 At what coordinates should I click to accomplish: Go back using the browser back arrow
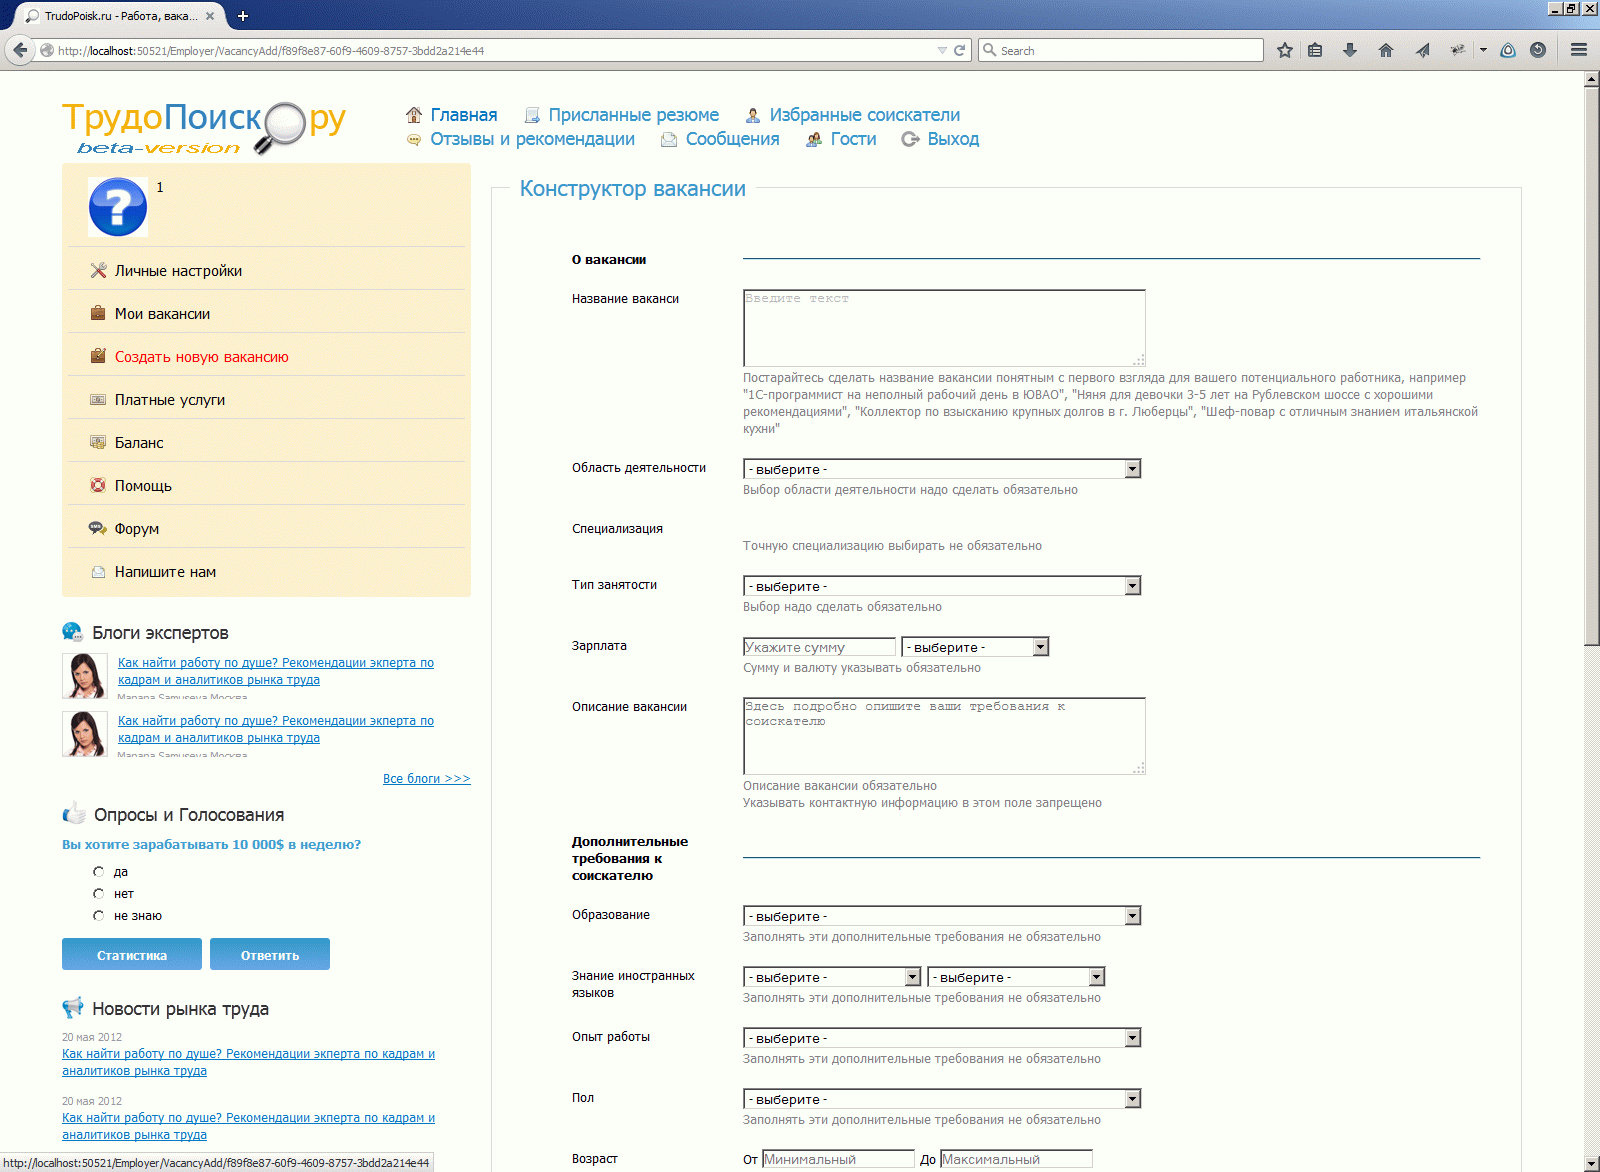pos(20,50)
